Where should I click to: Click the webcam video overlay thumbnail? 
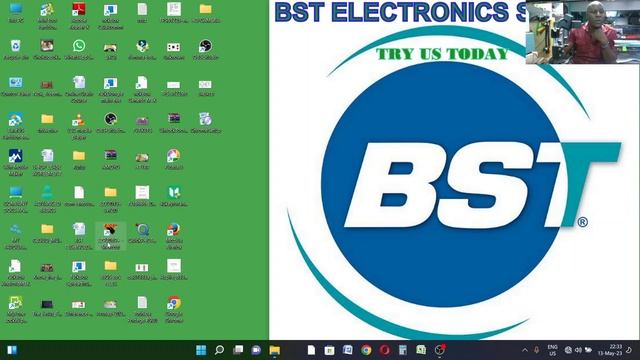click(582, 32)
